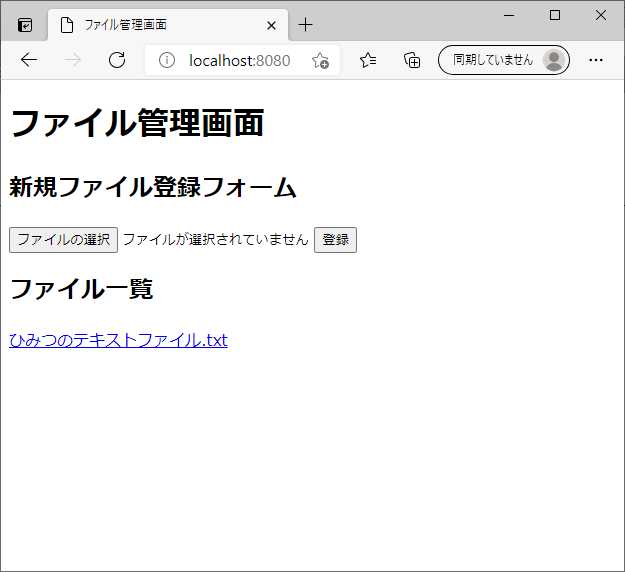Click the ファイルが選択されていません text

[x=216, y=240]
